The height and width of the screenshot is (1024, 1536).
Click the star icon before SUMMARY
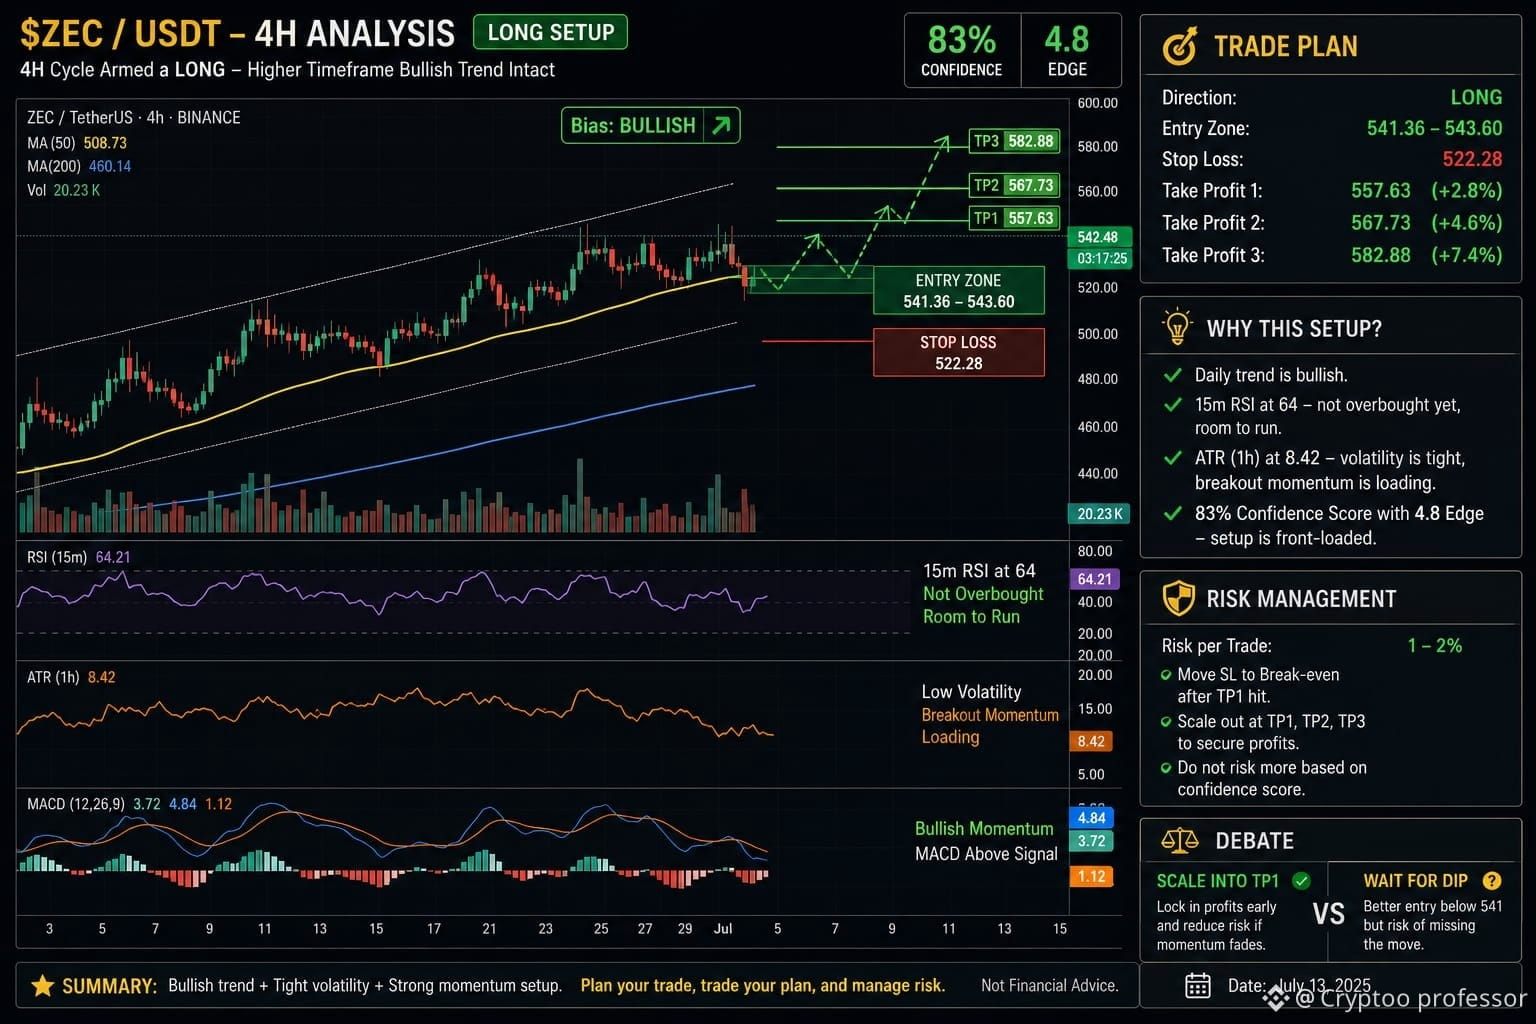point(42,985)
